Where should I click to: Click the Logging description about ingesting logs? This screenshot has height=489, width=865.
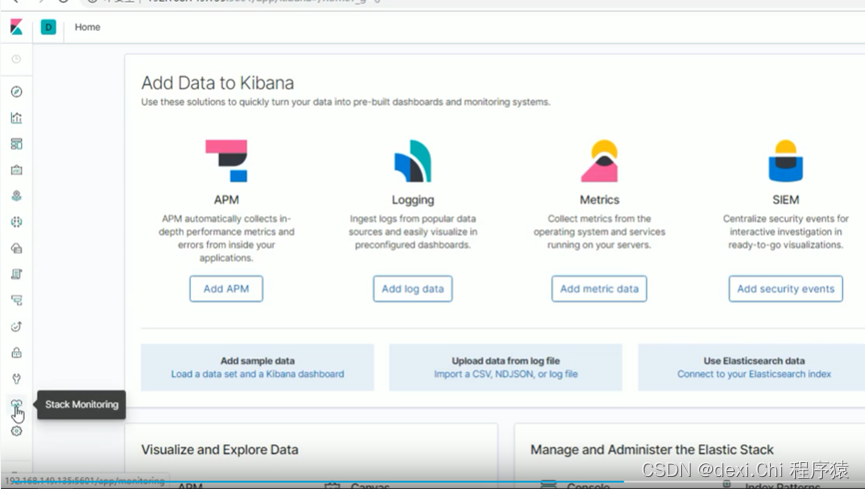[413, 232]
